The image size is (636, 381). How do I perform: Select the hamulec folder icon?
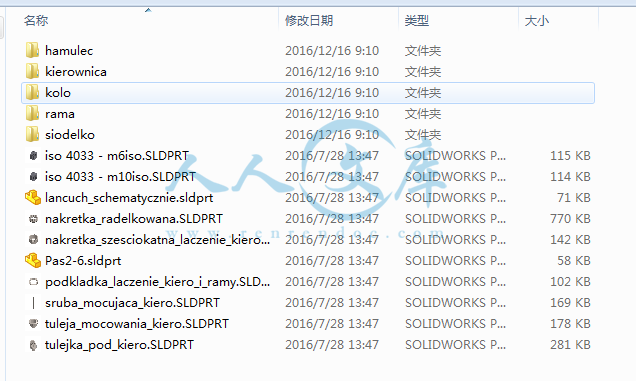pos(32,50)
